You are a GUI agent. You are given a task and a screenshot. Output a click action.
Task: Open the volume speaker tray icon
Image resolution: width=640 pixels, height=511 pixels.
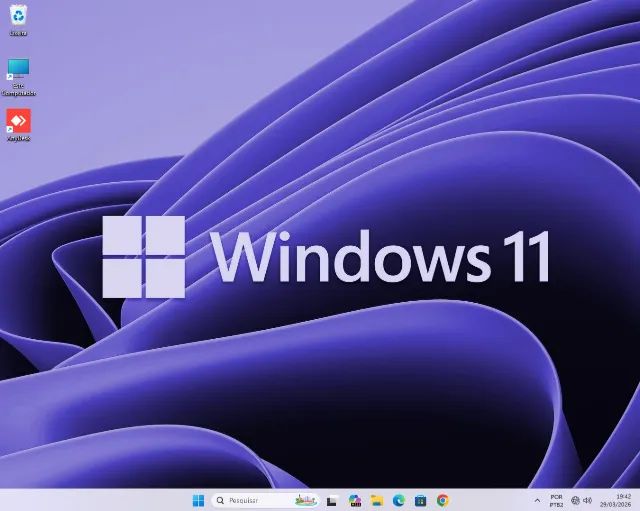click(588, 500)
